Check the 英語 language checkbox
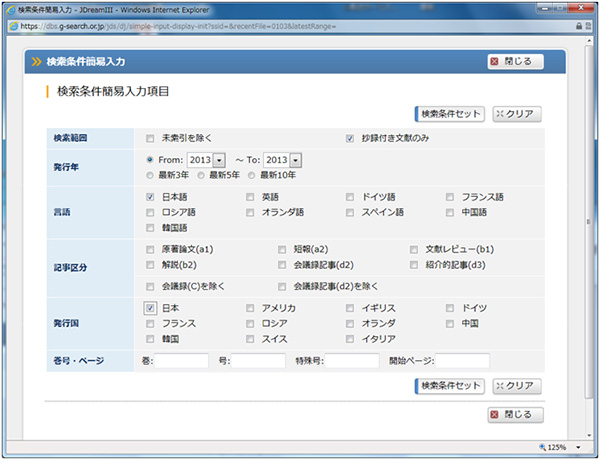 [x=250, y=198]
